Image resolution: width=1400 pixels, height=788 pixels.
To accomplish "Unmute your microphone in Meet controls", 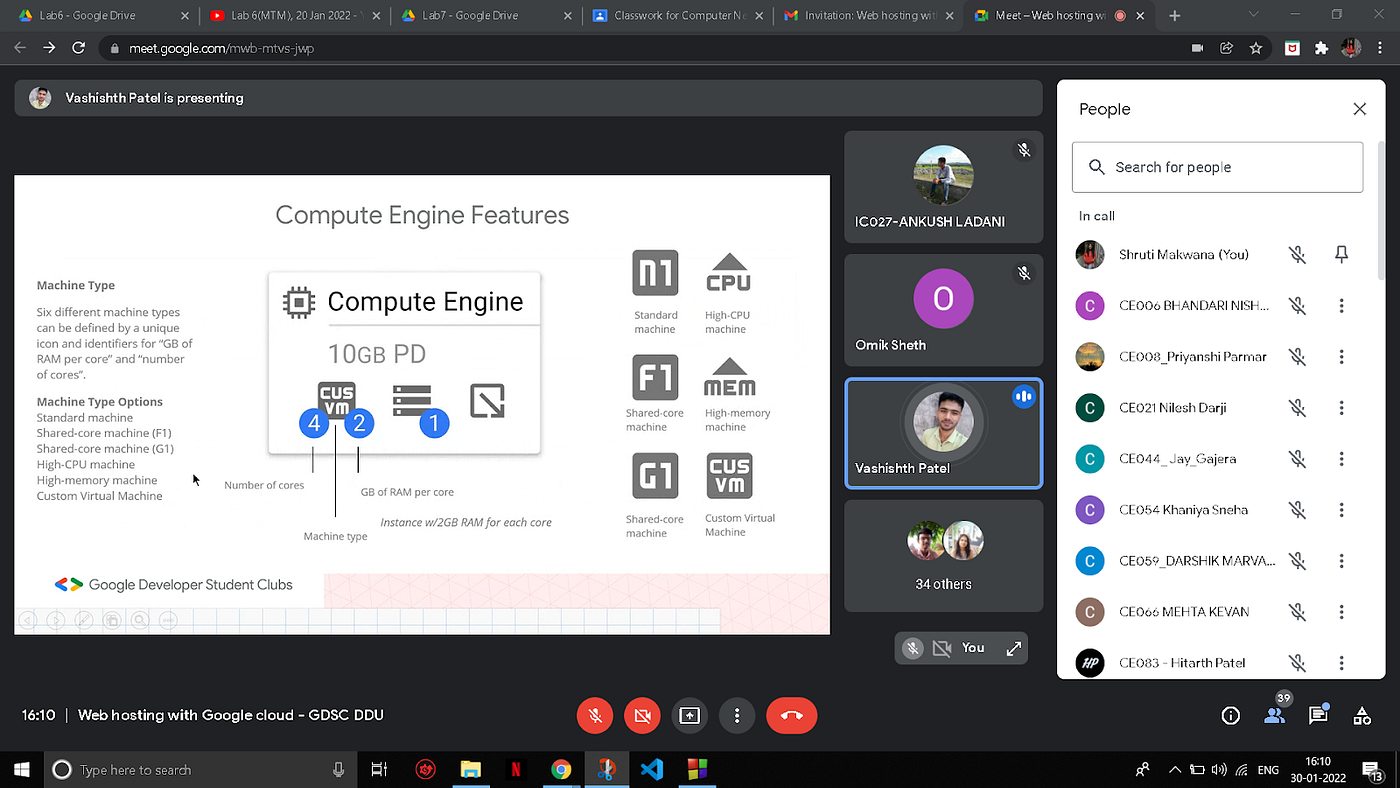I will (594, 715).
